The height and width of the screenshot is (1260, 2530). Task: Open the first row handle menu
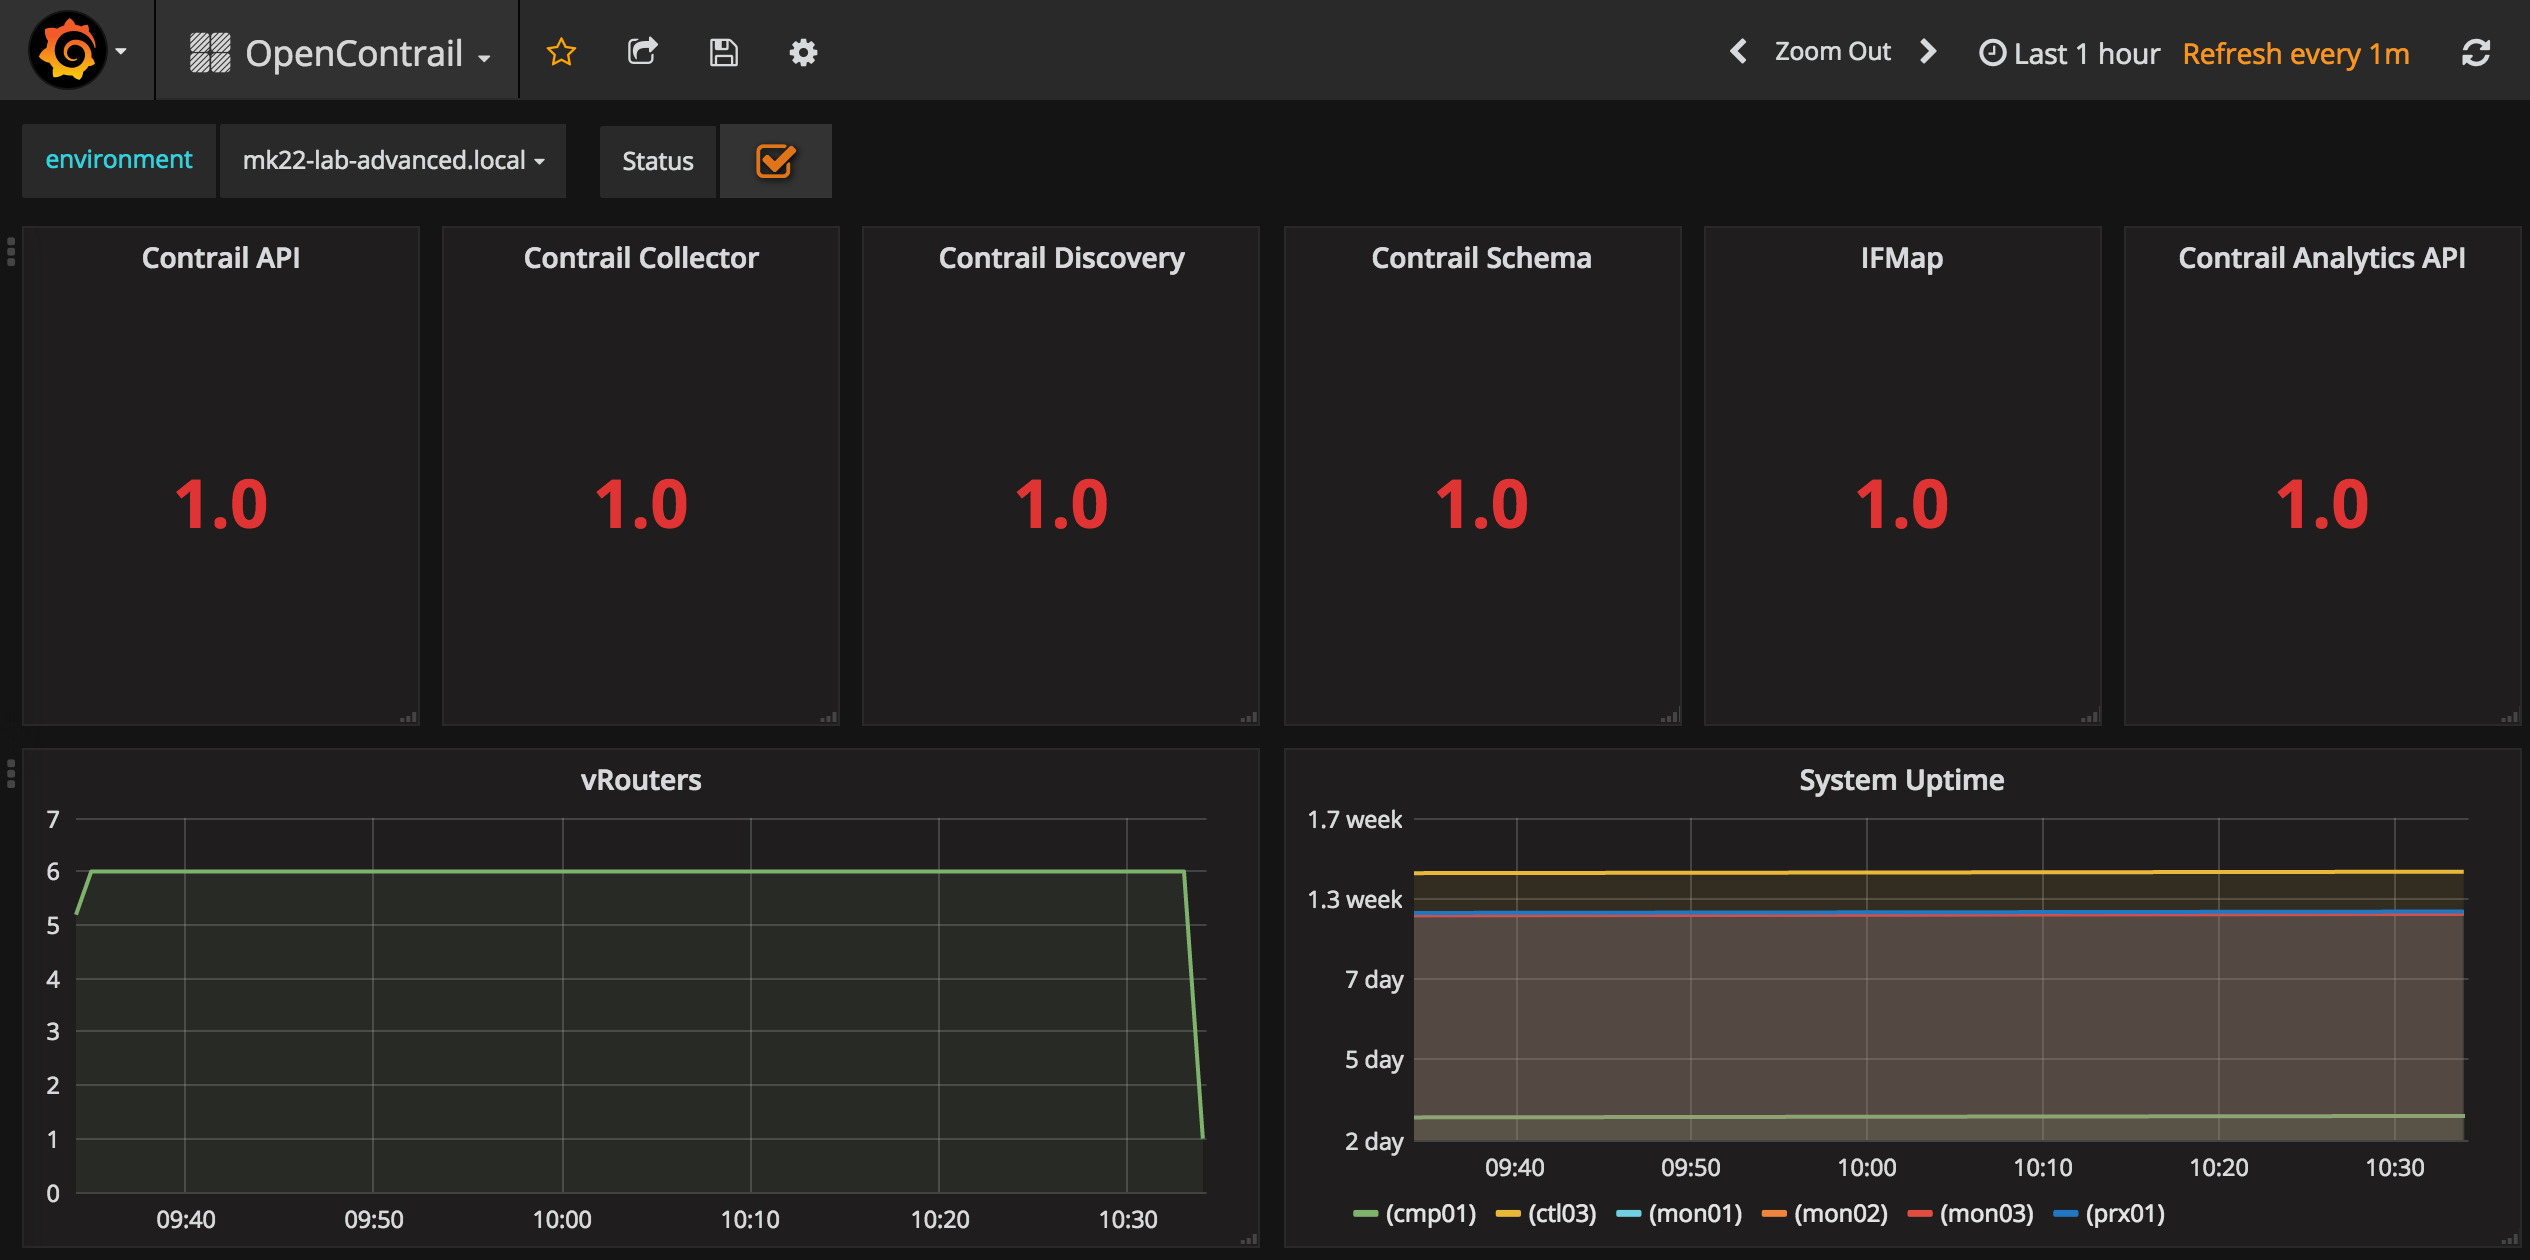(11, 251)
